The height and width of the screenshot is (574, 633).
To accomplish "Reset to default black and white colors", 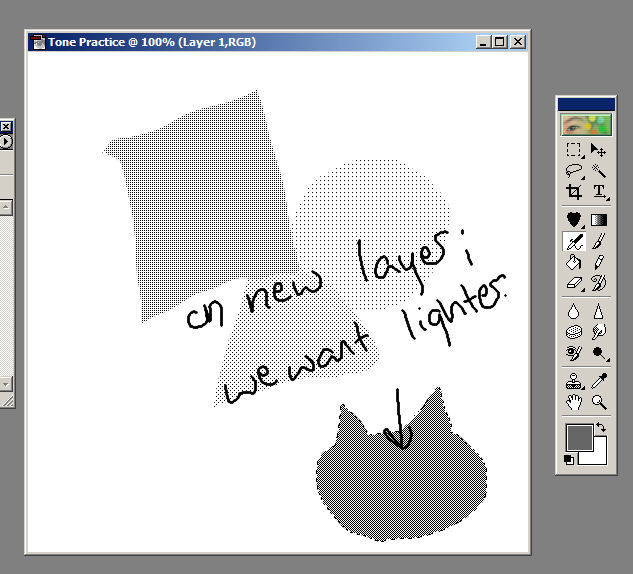I will [569, 459].
